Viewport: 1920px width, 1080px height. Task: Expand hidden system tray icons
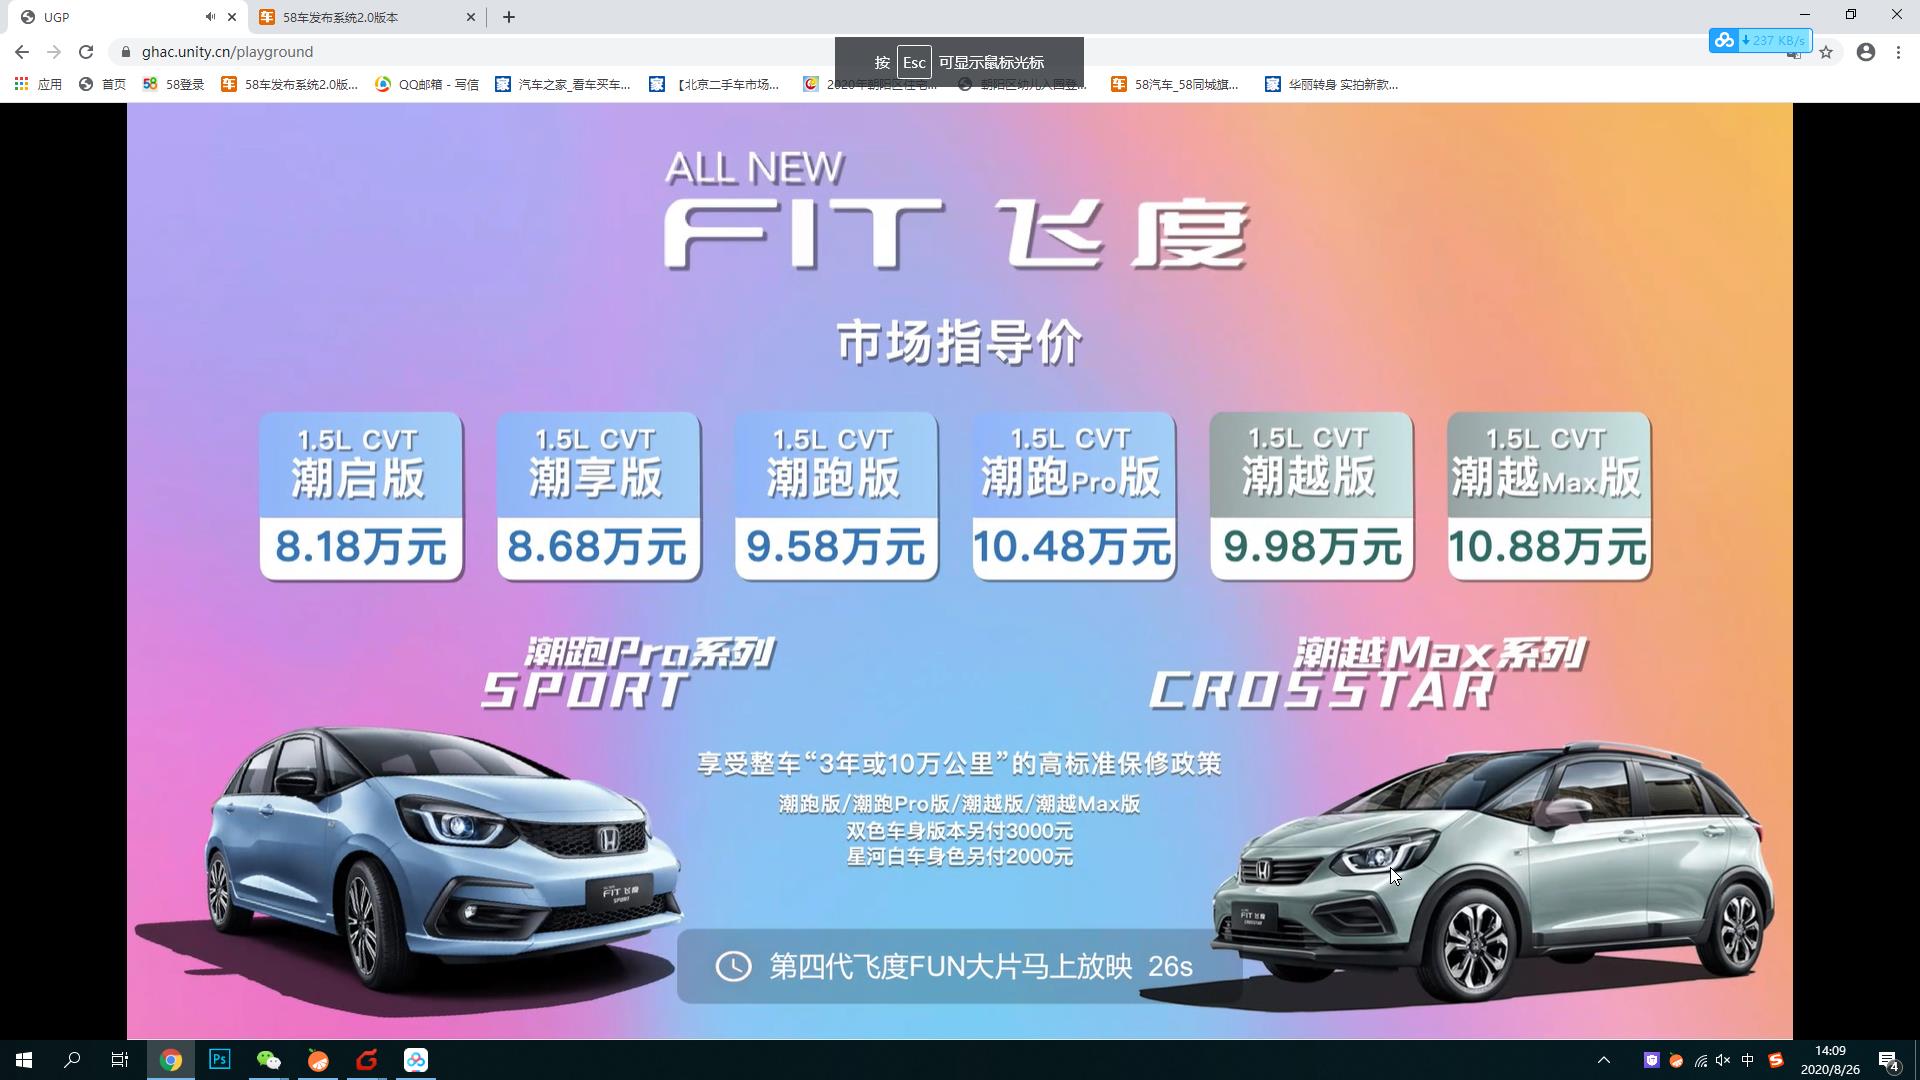point(1603,1060)
